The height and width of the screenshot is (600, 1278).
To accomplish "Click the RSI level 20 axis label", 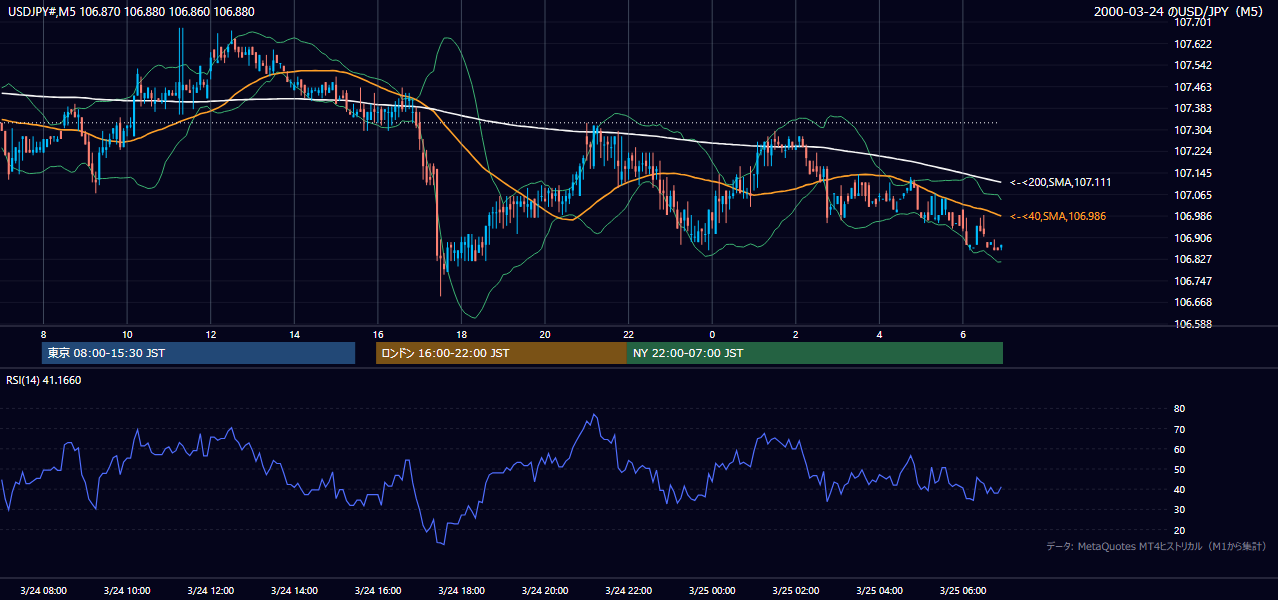I will (x=1179, y=530).
